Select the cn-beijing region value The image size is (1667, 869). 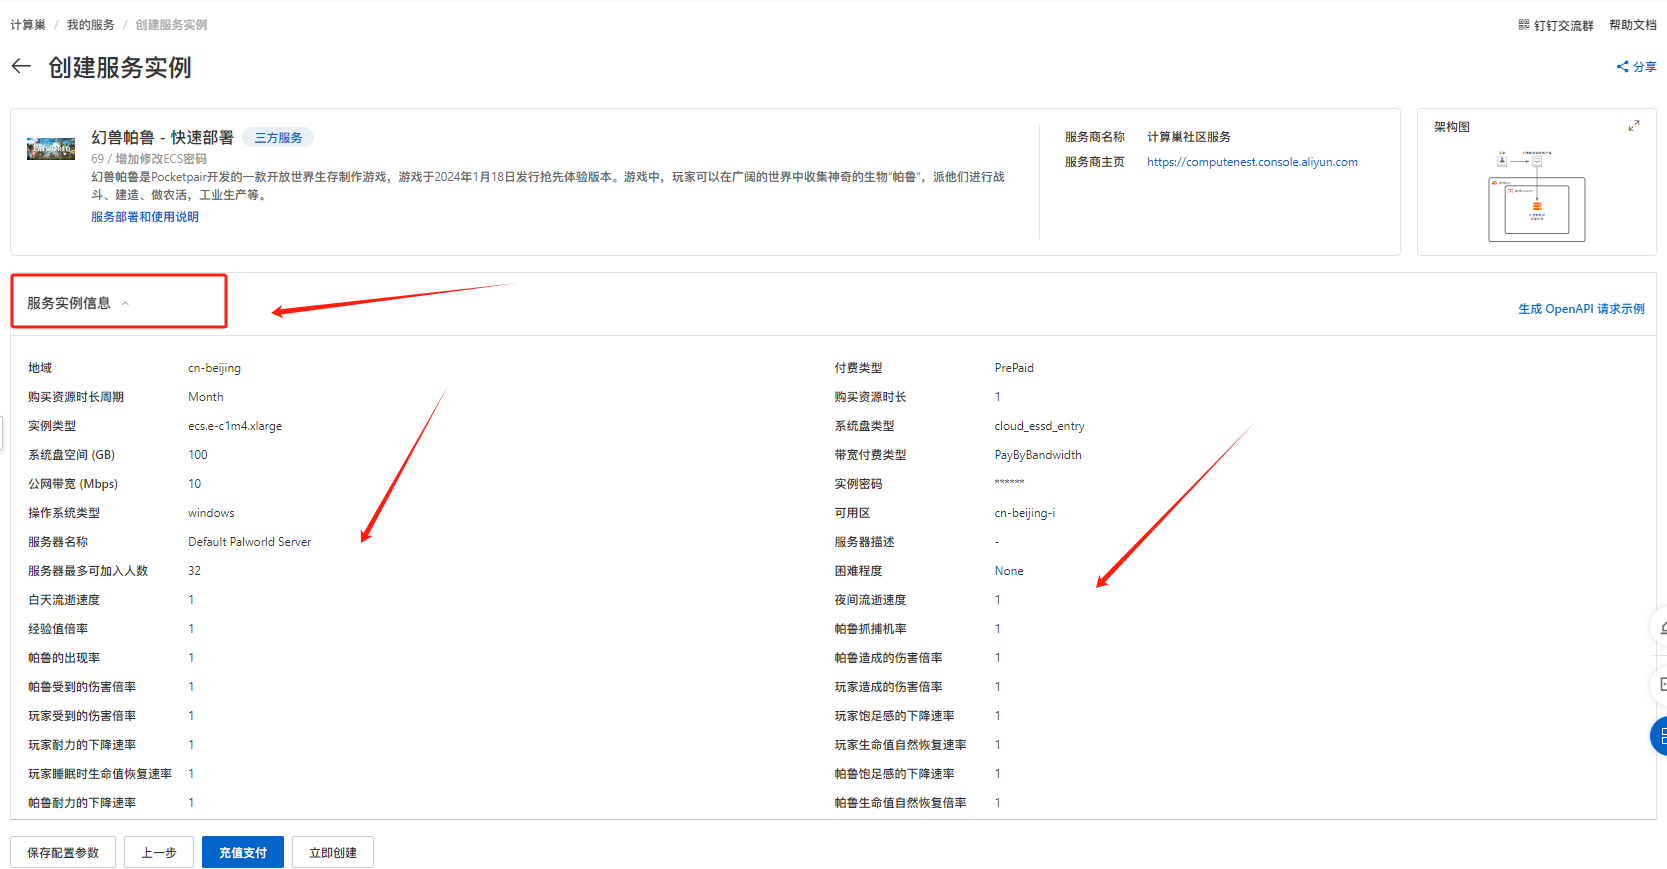(x=214, y=368)
